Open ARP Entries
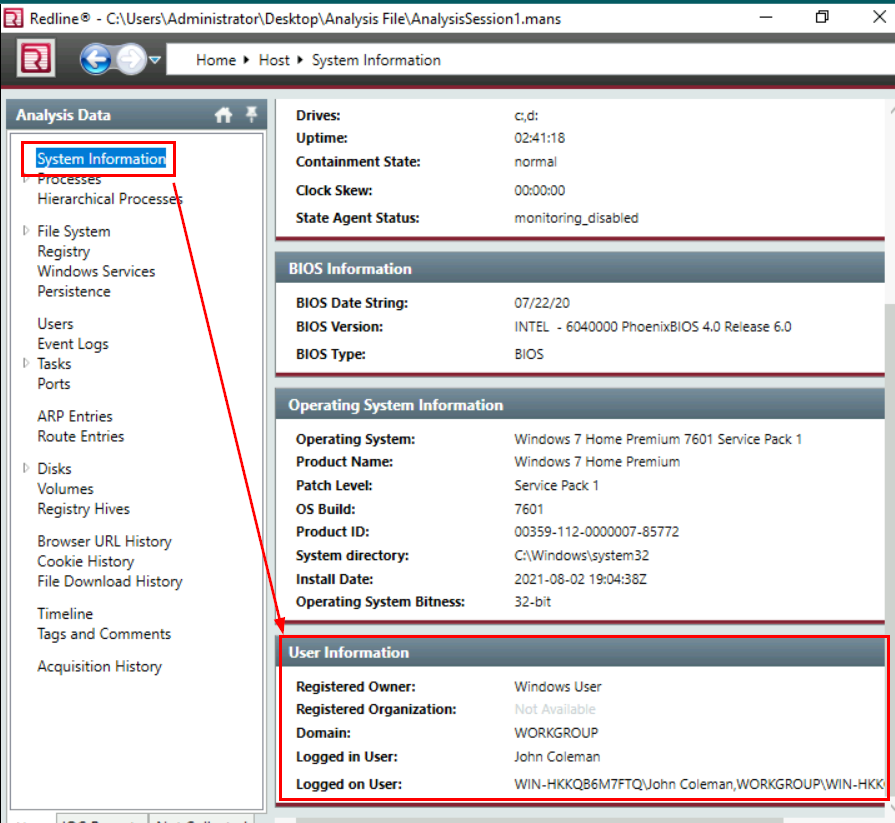The image size is (895, 823). click(75, 416)
